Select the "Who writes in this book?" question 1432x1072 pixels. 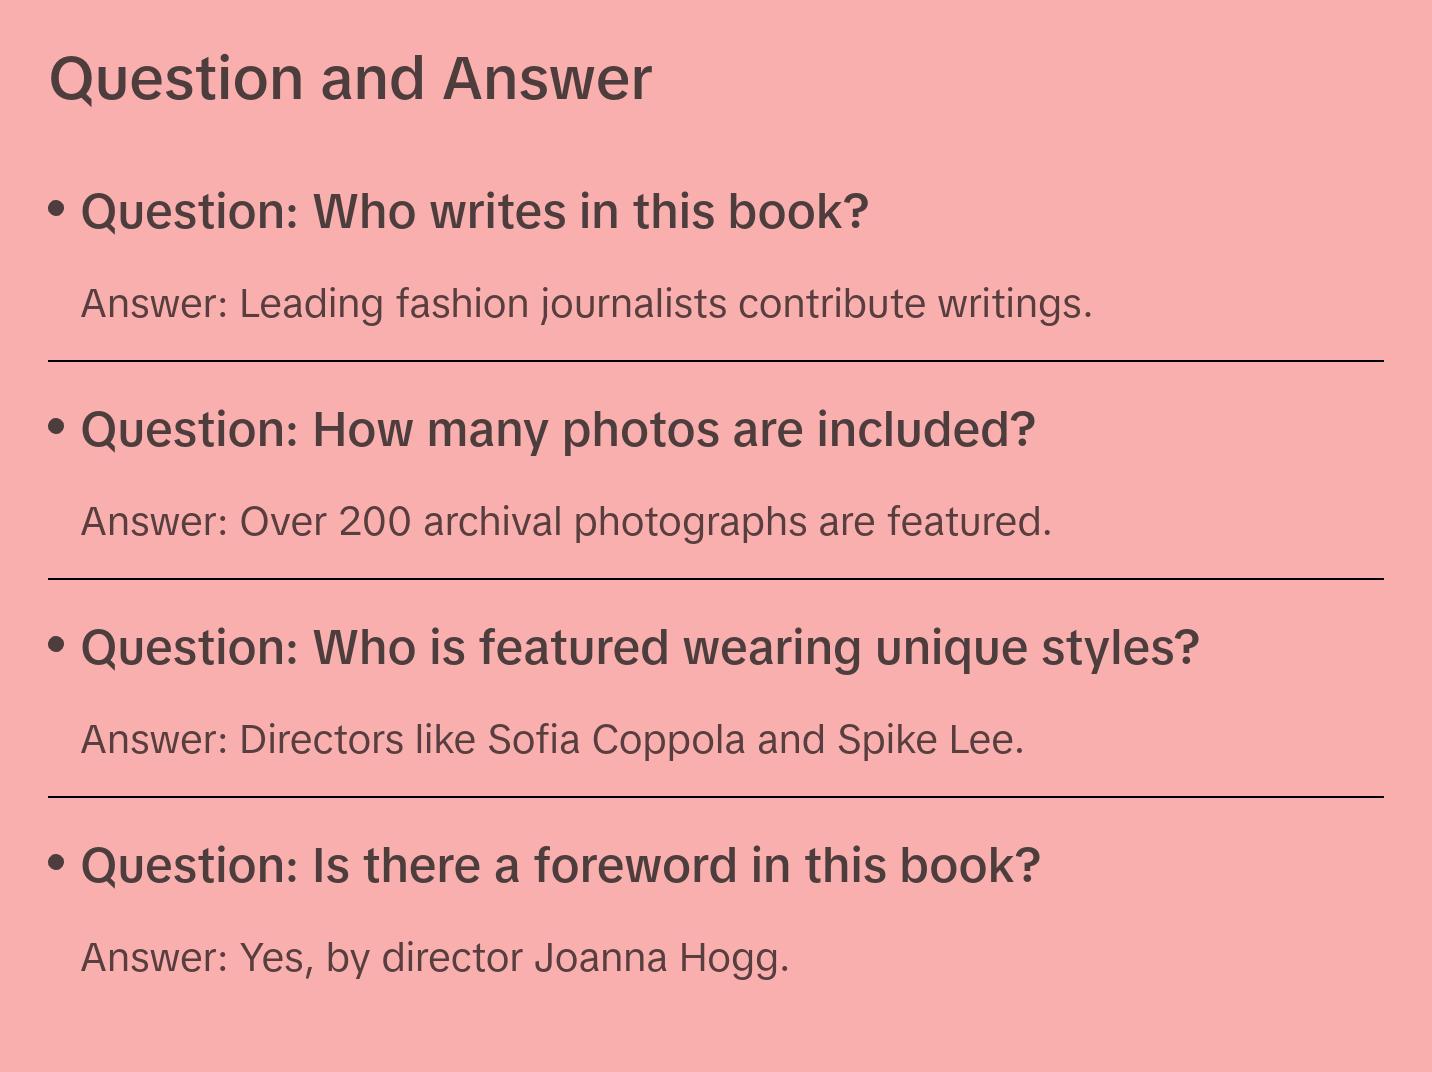(x=474, y=212)
